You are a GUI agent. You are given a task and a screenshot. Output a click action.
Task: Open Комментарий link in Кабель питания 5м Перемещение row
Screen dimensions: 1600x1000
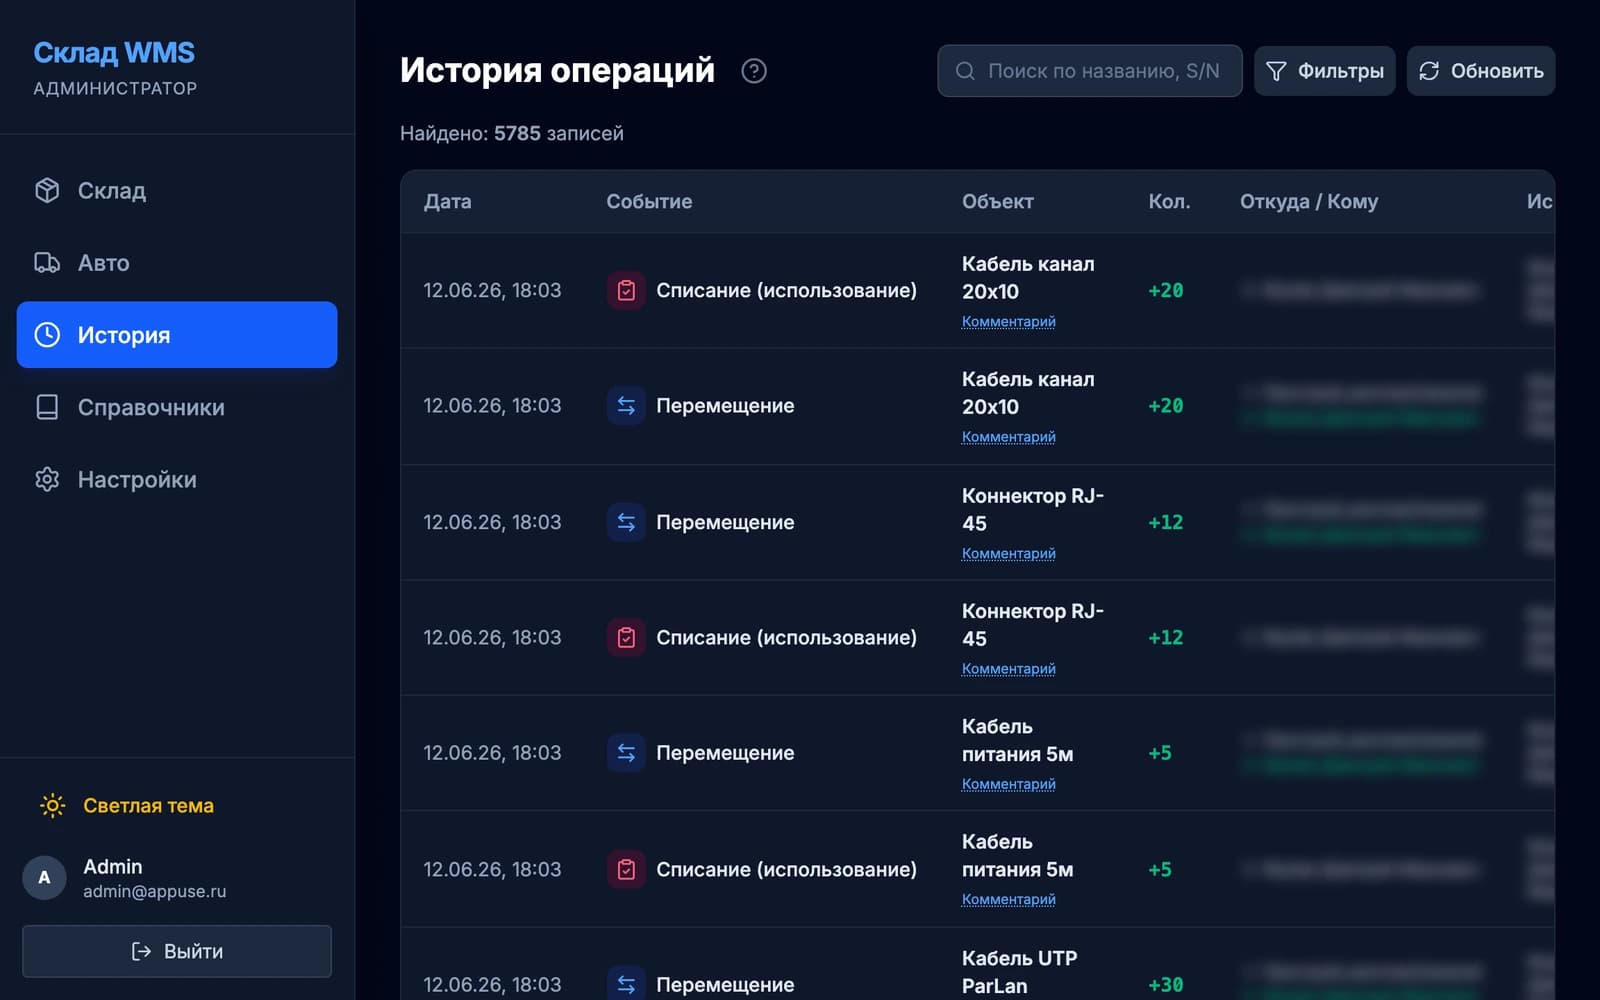[x=1008, y=784]
